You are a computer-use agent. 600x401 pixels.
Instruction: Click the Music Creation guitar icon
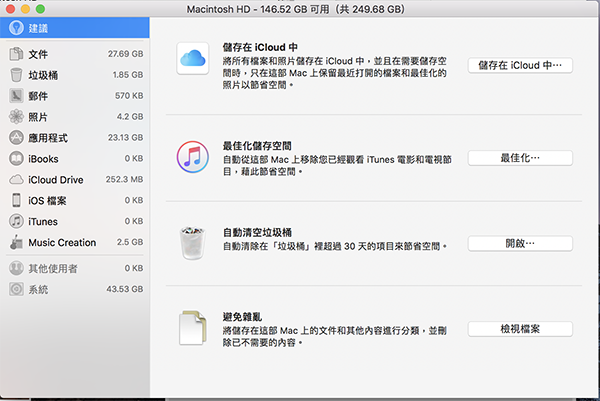[x=16, y=242]
